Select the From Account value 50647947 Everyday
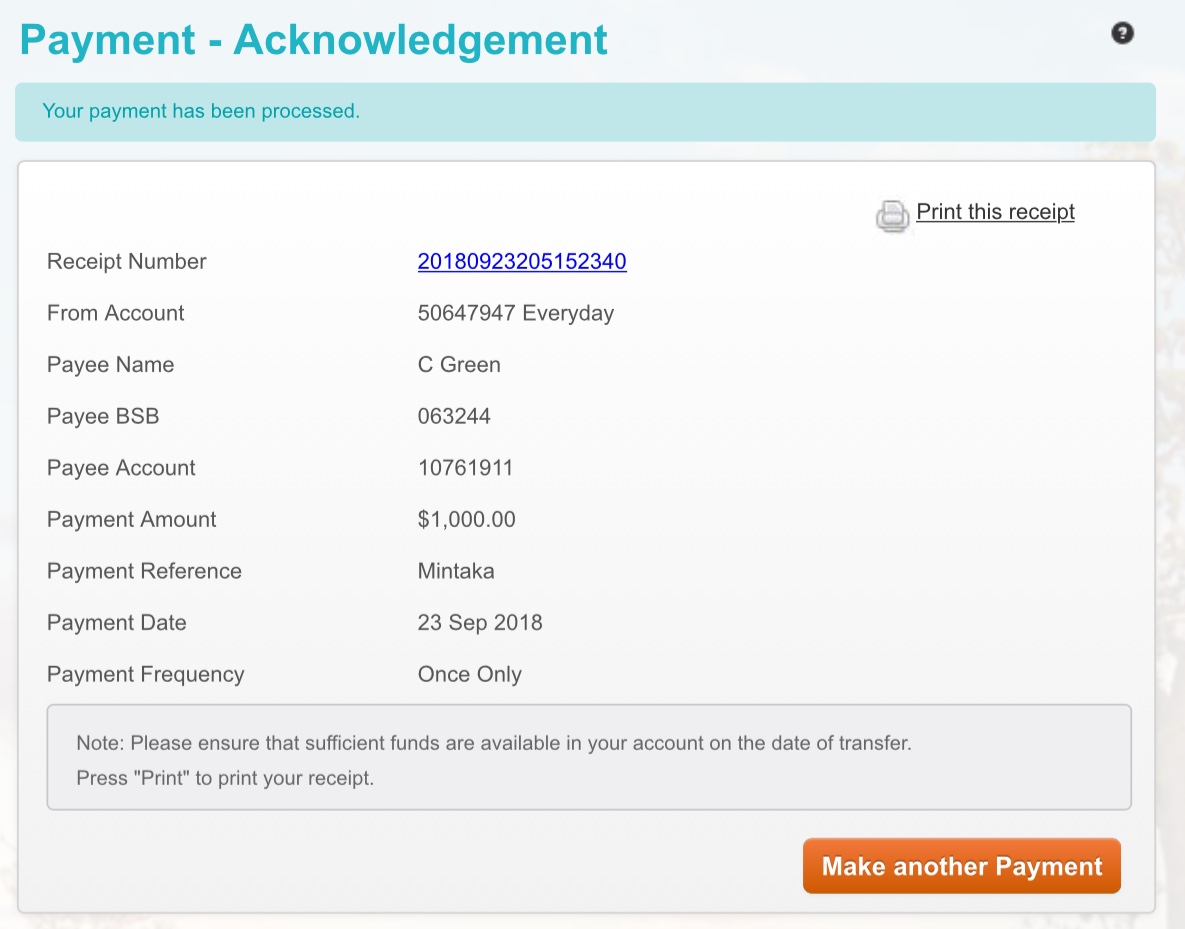1185x929 pixels. [x=515, y=313]
